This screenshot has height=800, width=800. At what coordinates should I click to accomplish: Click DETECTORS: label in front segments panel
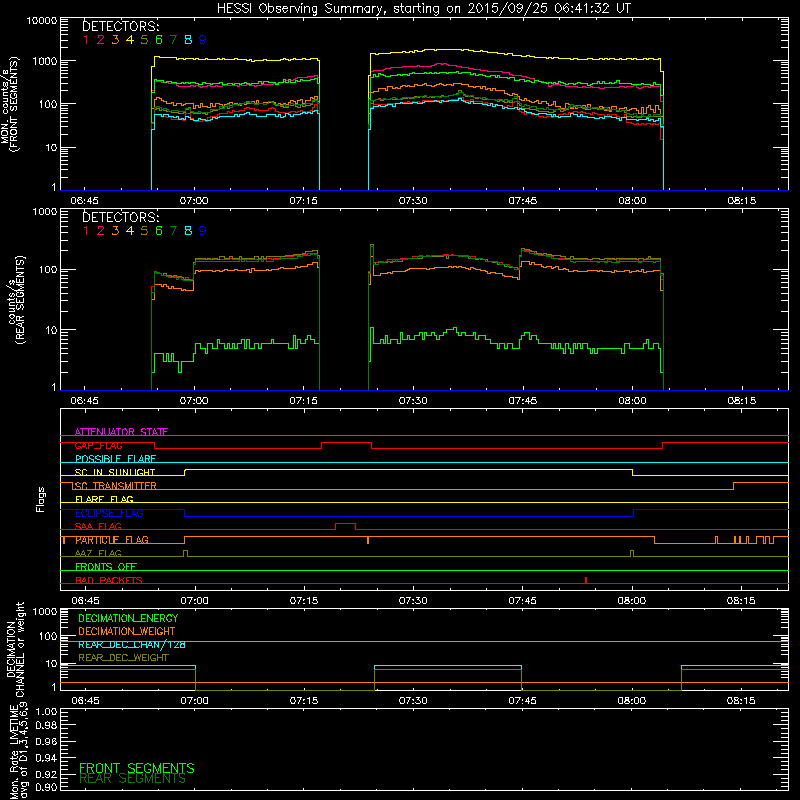(121, 26)
